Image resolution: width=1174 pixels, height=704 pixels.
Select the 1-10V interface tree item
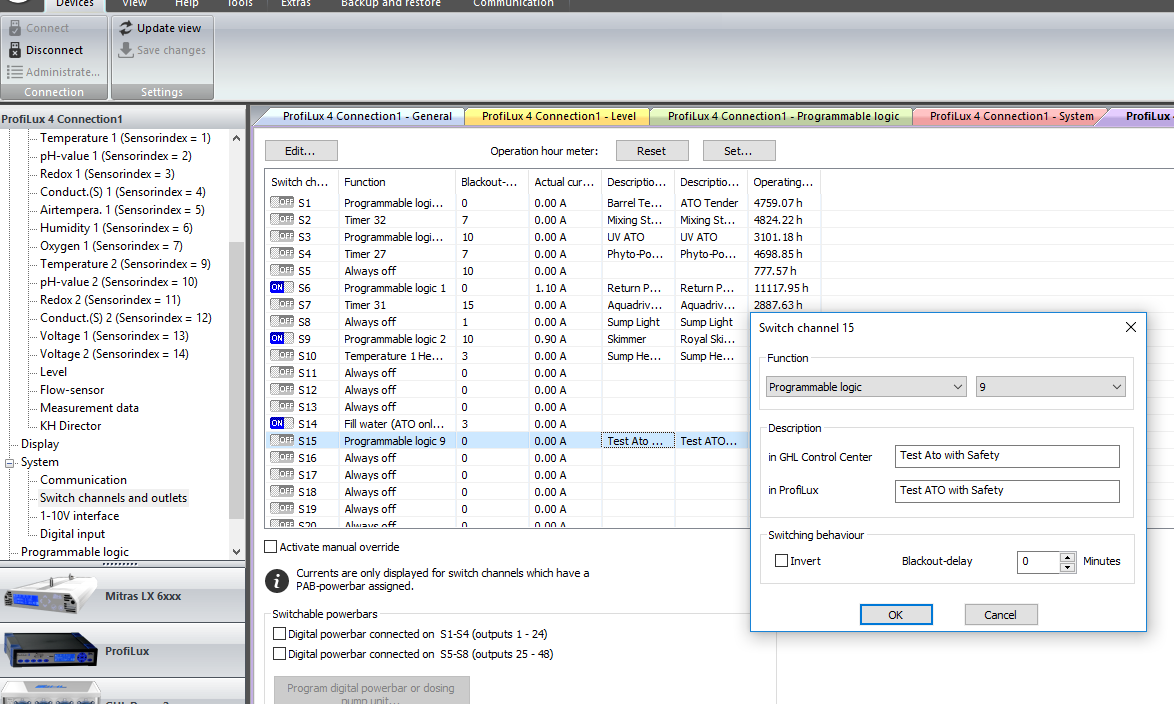[x=79, y=515]
